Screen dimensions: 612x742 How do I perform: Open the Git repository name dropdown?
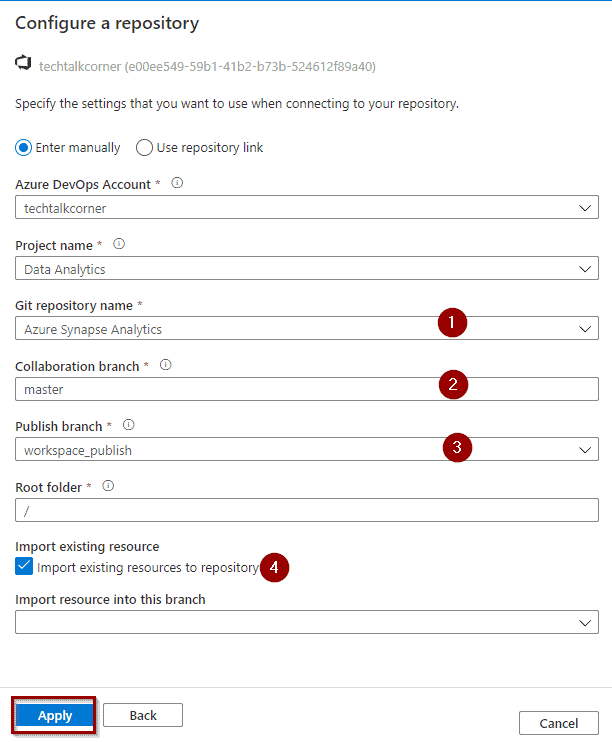pyautogui.click(x=307, y=328)
